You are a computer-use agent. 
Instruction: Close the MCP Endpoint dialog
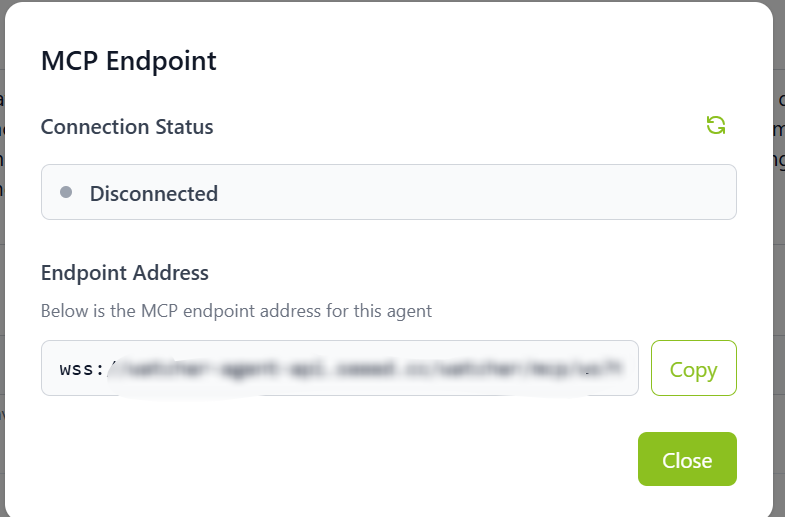[687, 459]
